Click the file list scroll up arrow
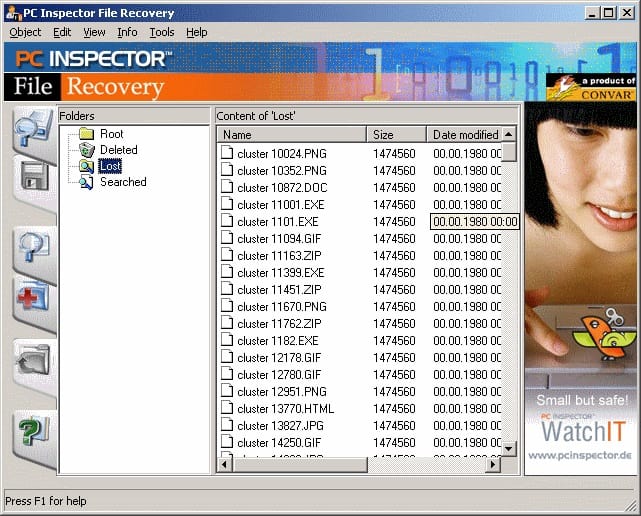The height and width of the screenshot is (516, 641). [509, 134]
